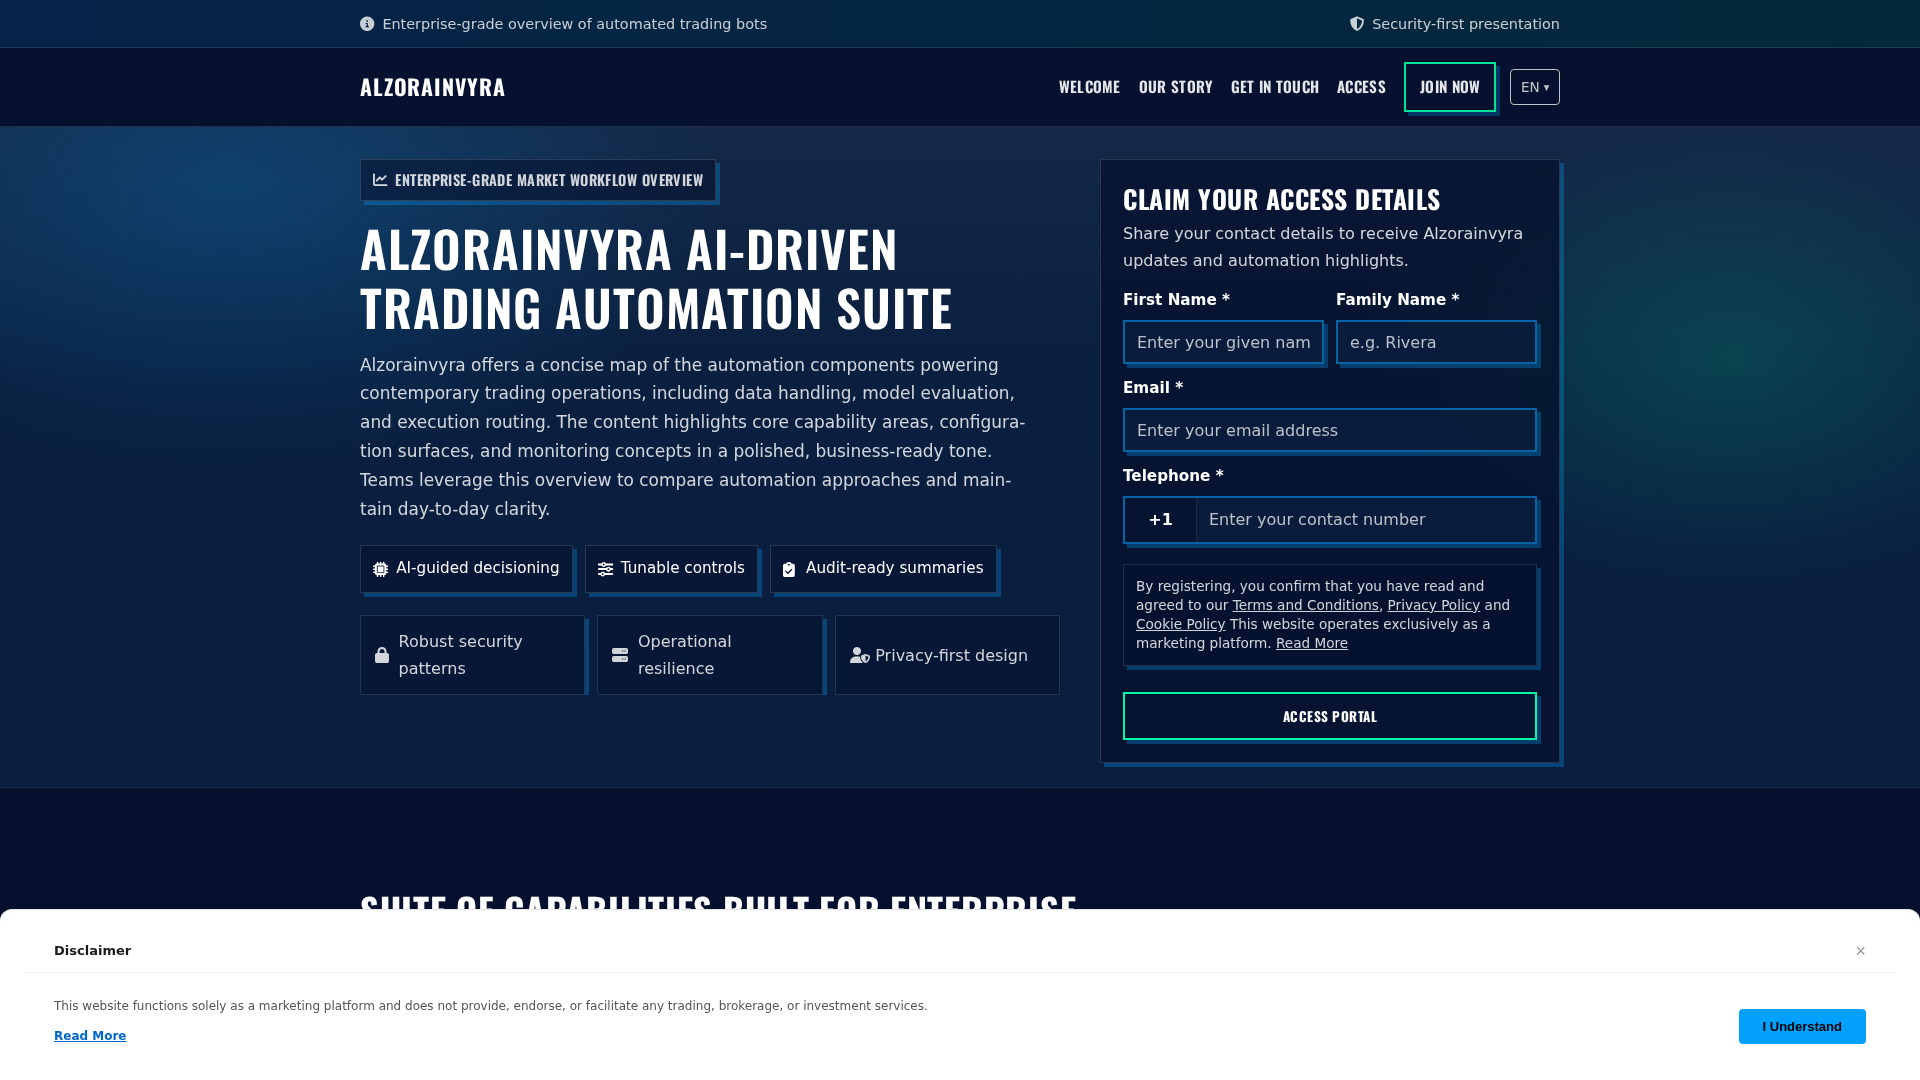Click the clipboard icon for Audit-ready summaries
Image resolution: width=1920 pixels, height=1080 pixels.
click(789, 569)
